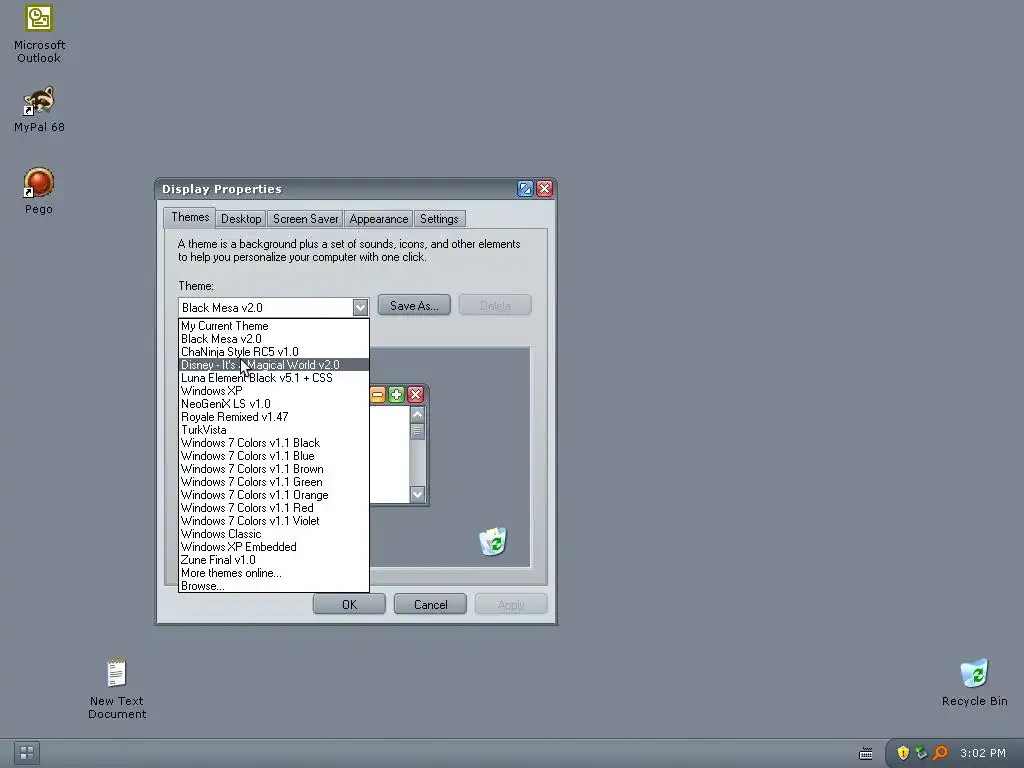This screenshot has height=768, width=1024.
Task: Switch to the Themes tab
Action: (x=190, y=217)
